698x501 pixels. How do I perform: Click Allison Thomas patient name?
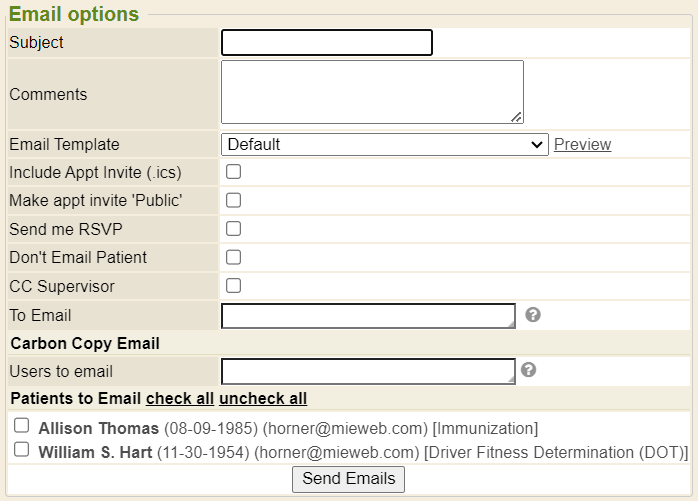pos(99,428)
